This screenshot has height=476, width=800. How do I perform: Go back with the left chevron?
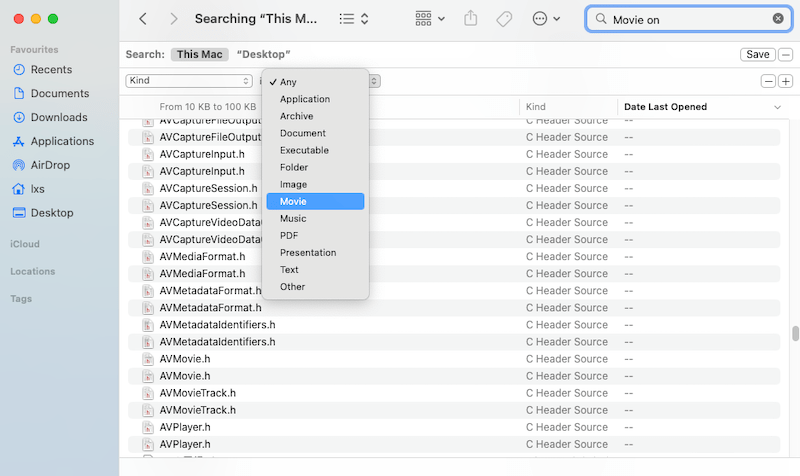143,19
